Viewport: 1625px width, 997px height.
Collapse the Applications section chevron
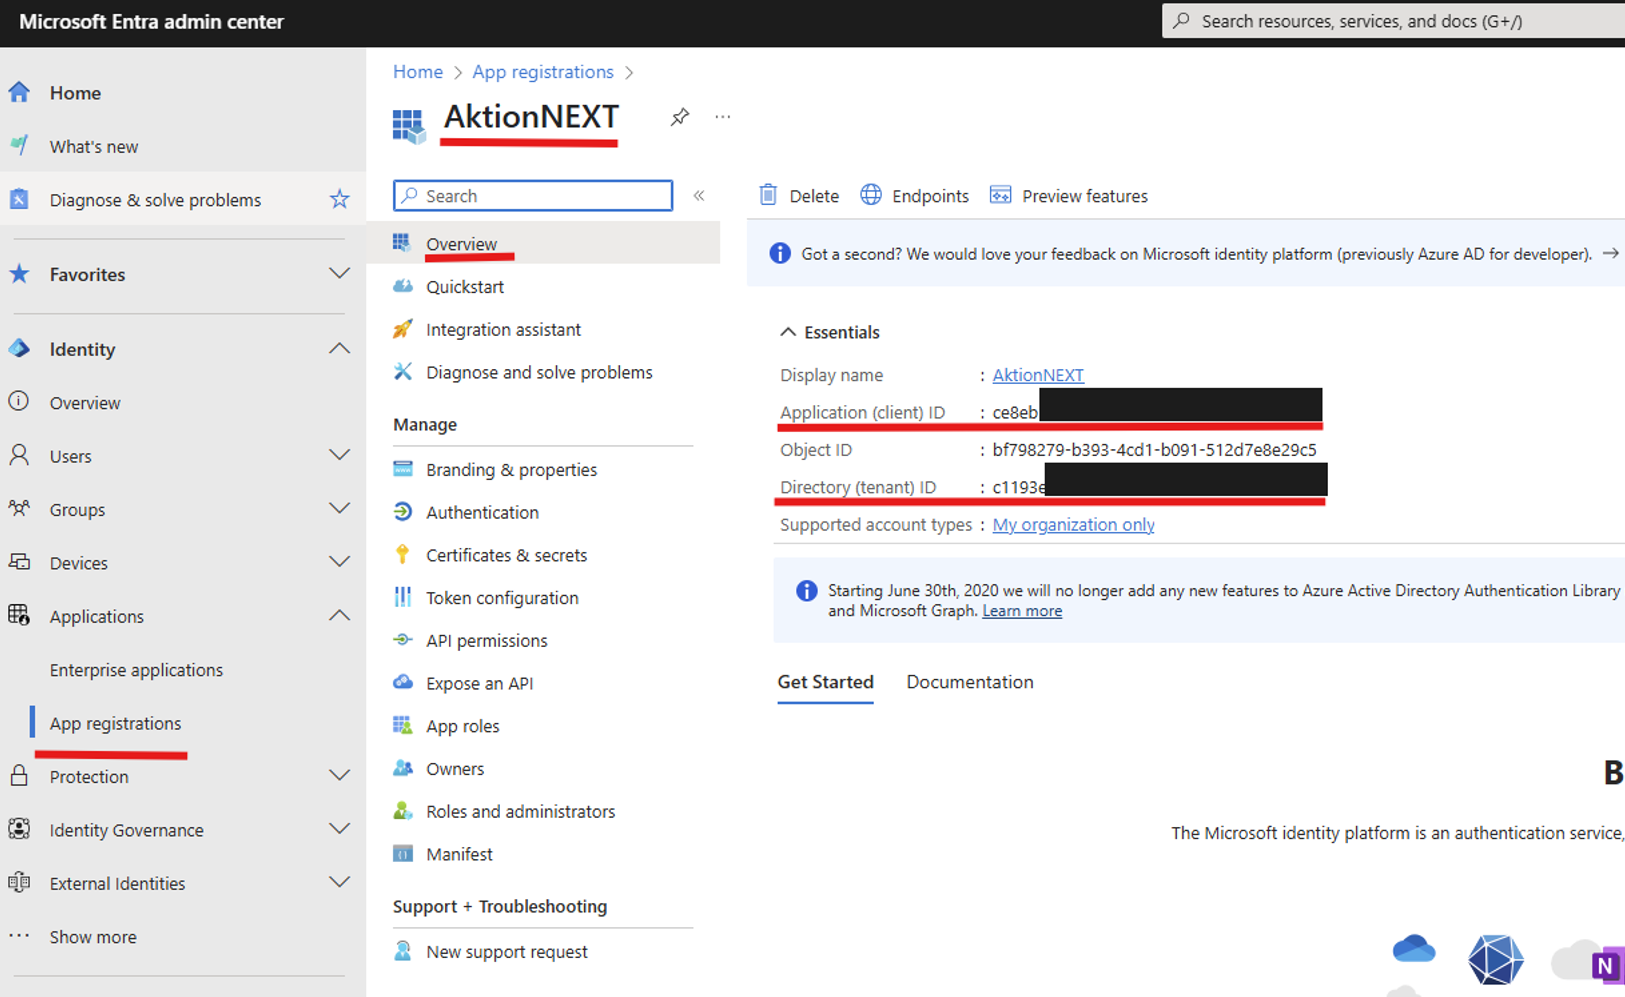click(x=340, y=615)
